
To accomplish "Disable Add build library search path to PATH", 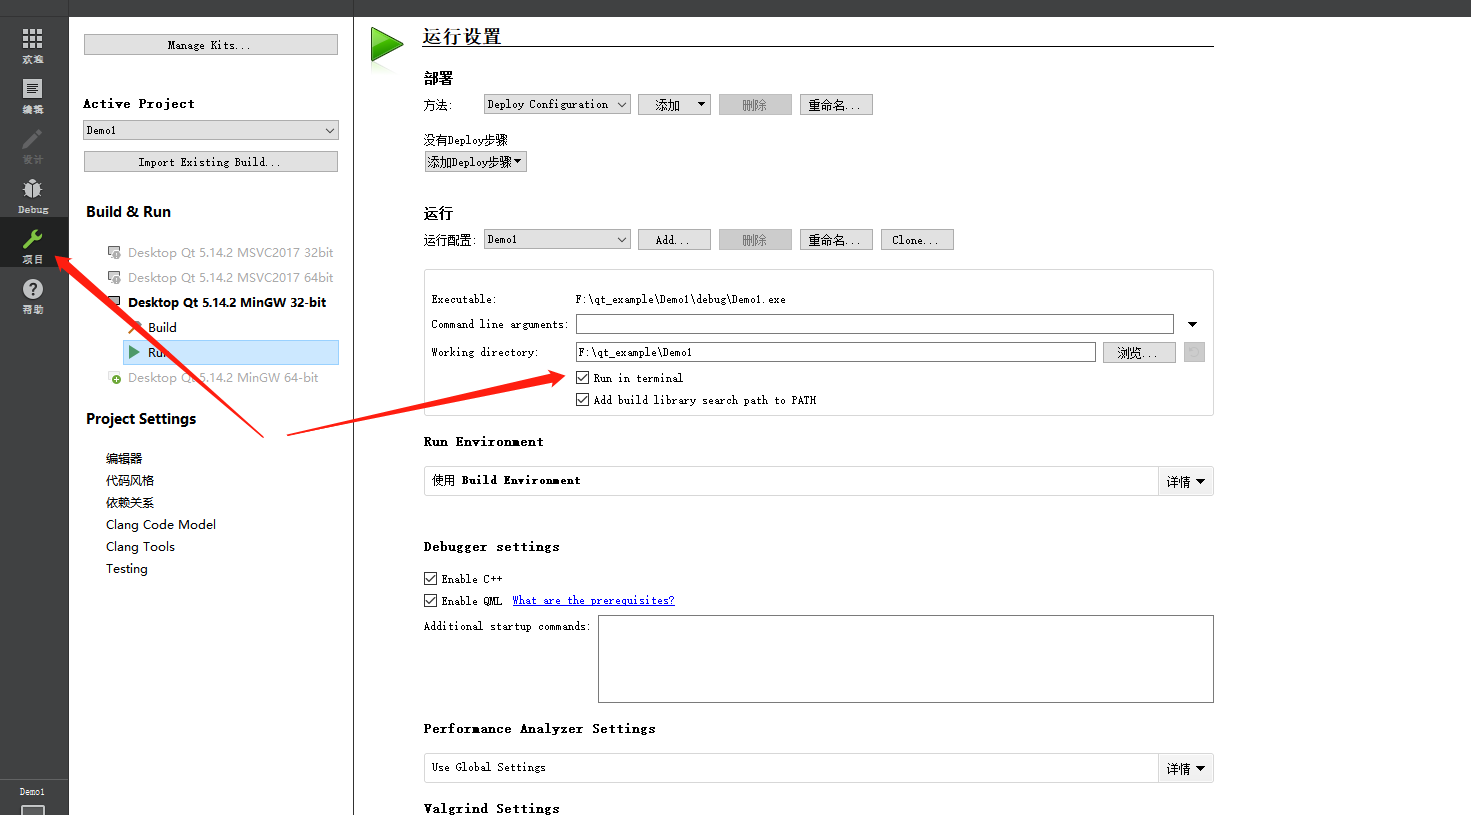I will (x=582, y=399).
